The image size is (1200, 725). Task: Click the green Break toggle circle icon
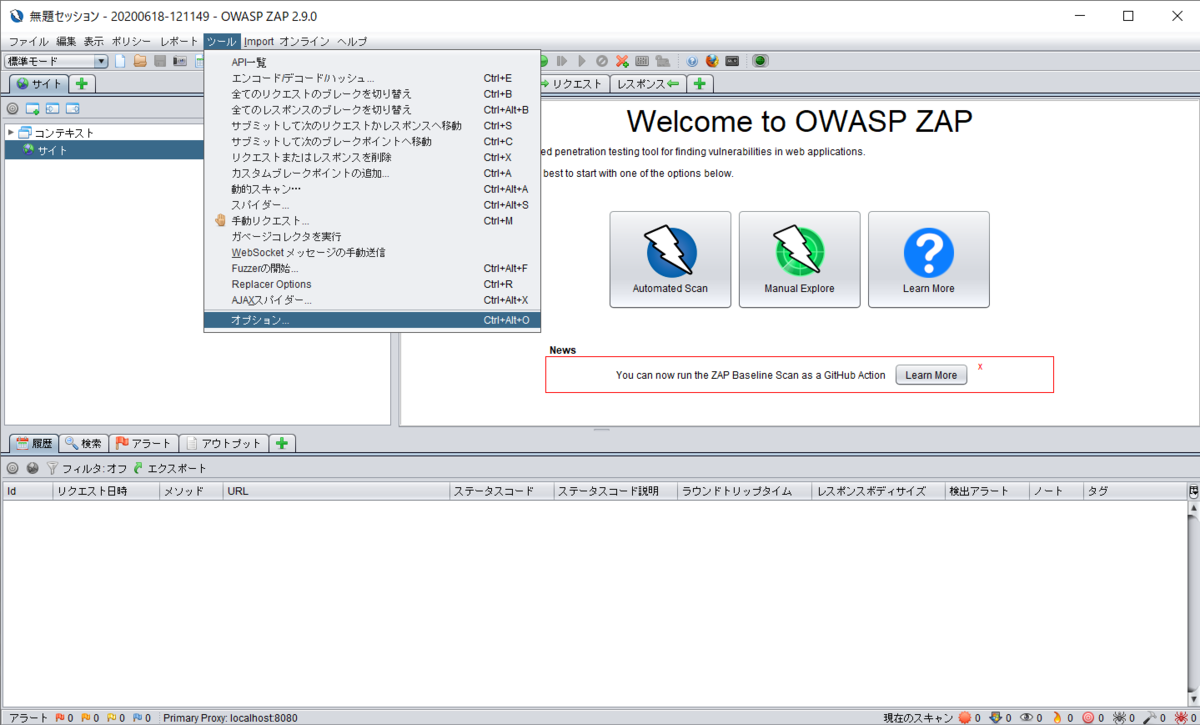point(545,61)
